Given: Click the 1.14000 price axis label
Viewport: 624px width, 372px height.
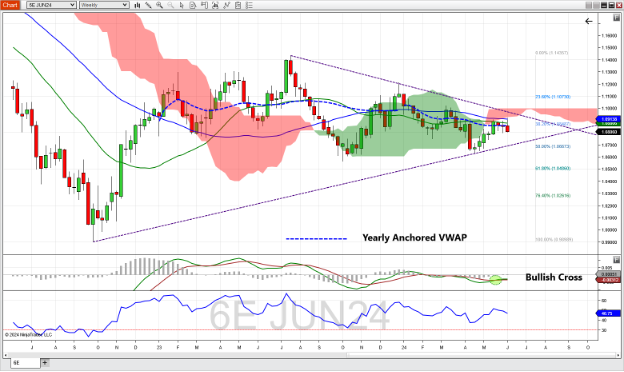Looking at the screenshot, I should pos(609,60).
